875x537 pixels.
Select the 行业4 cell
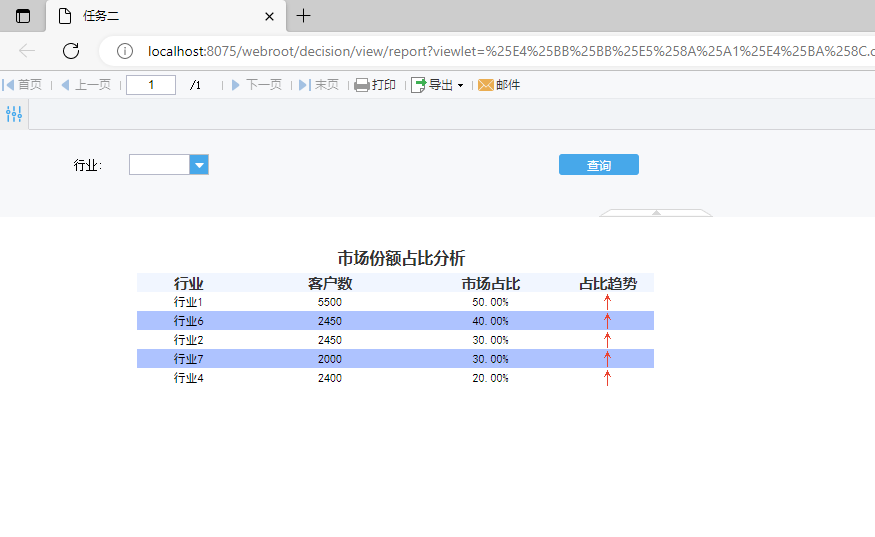(x=189, y=378)
